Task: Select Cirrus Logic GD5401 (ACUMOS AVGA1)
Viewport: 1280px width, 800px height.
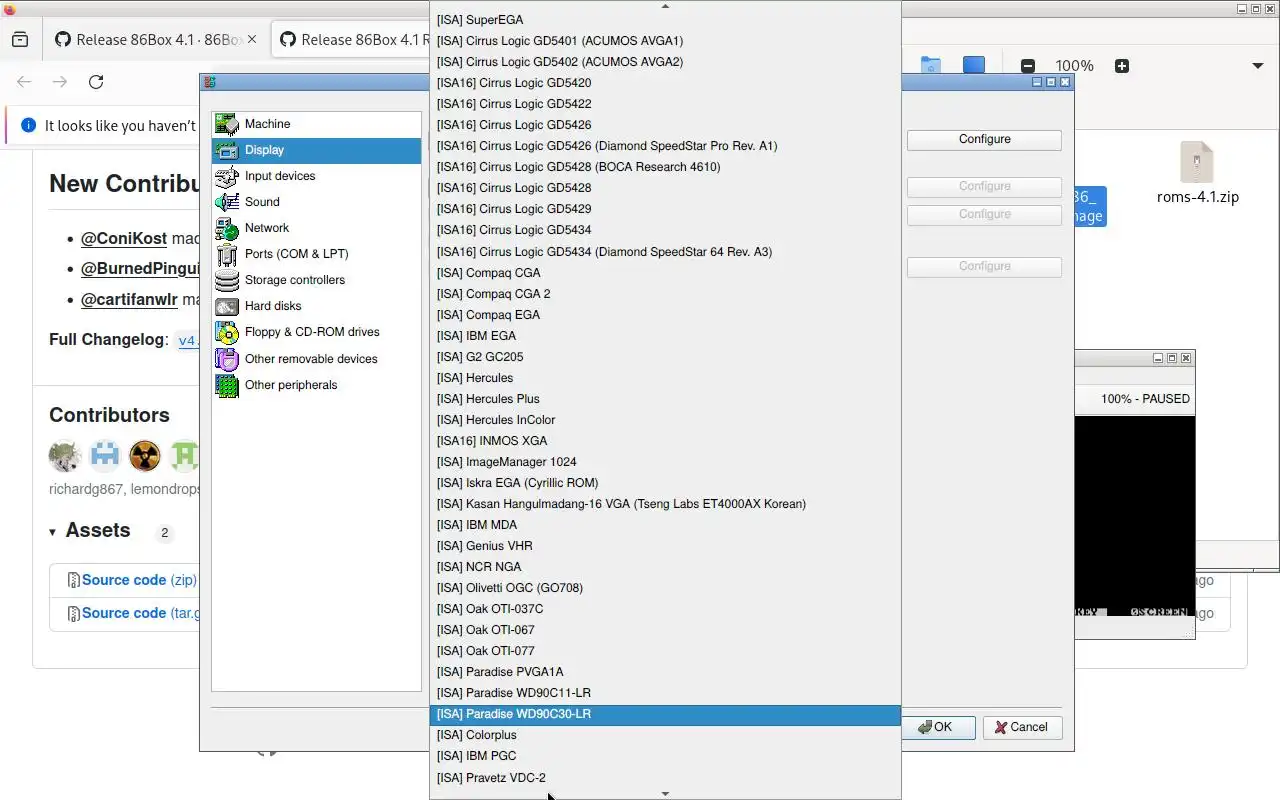Action: [x=665, y=41]
